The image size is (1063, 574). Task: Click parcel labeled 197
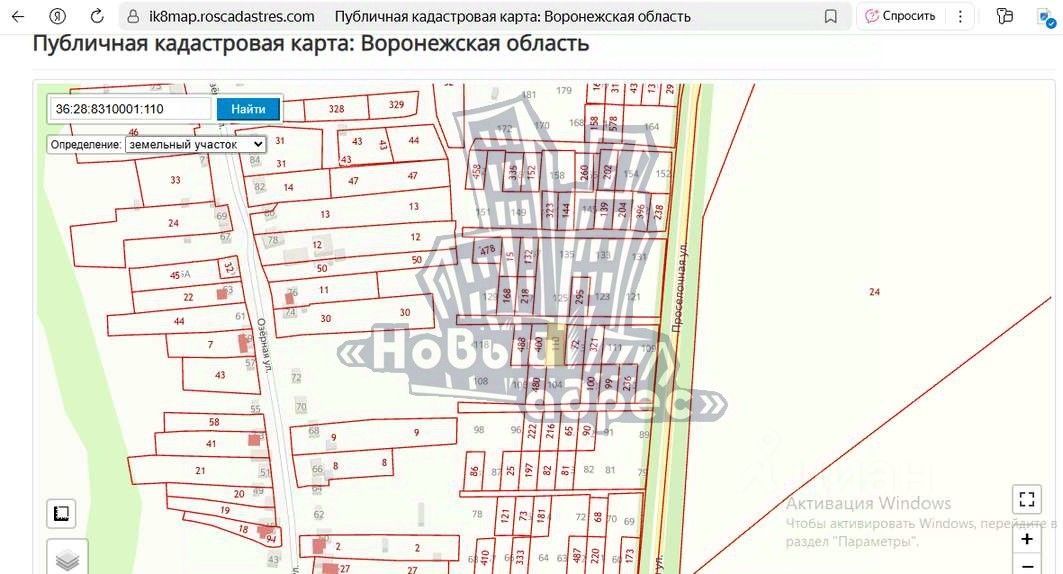(529, 471)
